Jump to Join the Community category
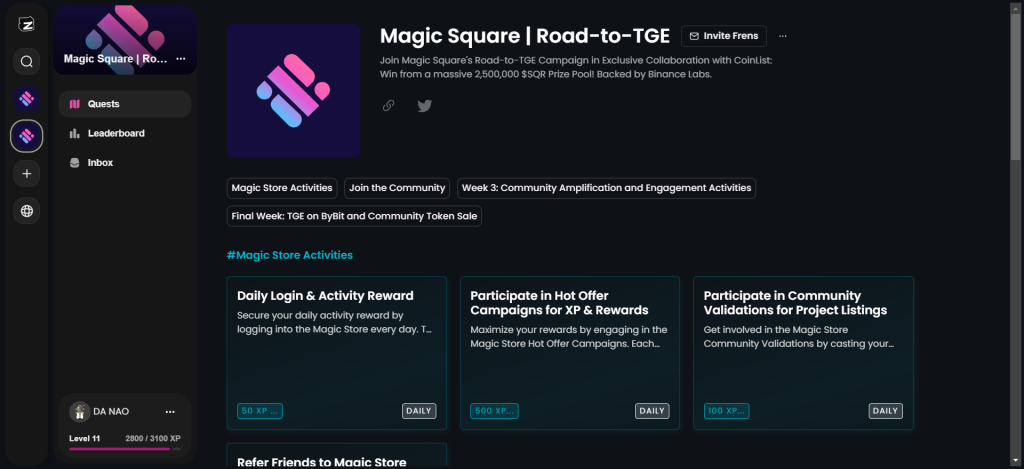The image size is (1024, 469). coord(397,188)
